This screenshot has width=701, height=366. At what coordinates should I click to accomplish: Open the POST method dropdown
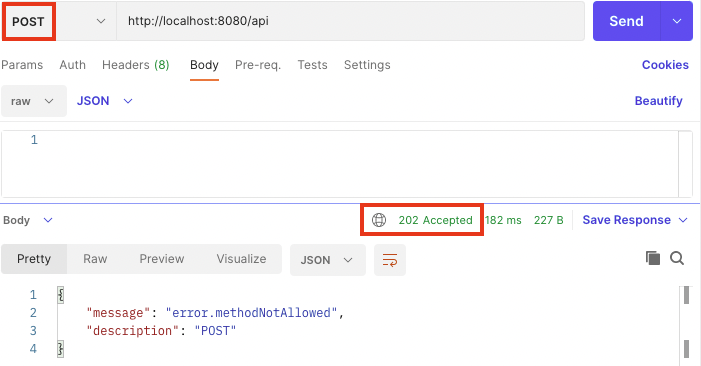coord(59,21)
